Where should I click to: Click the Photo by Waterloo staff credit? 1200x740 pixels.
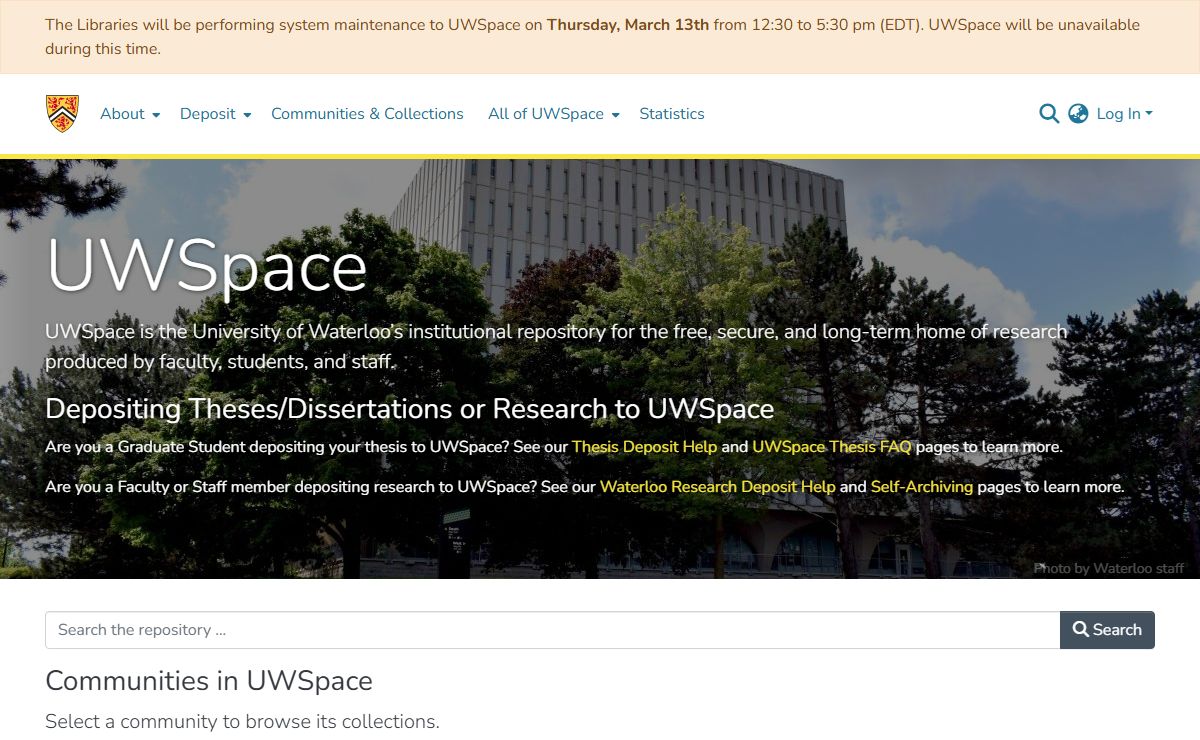coord(1108,568)
